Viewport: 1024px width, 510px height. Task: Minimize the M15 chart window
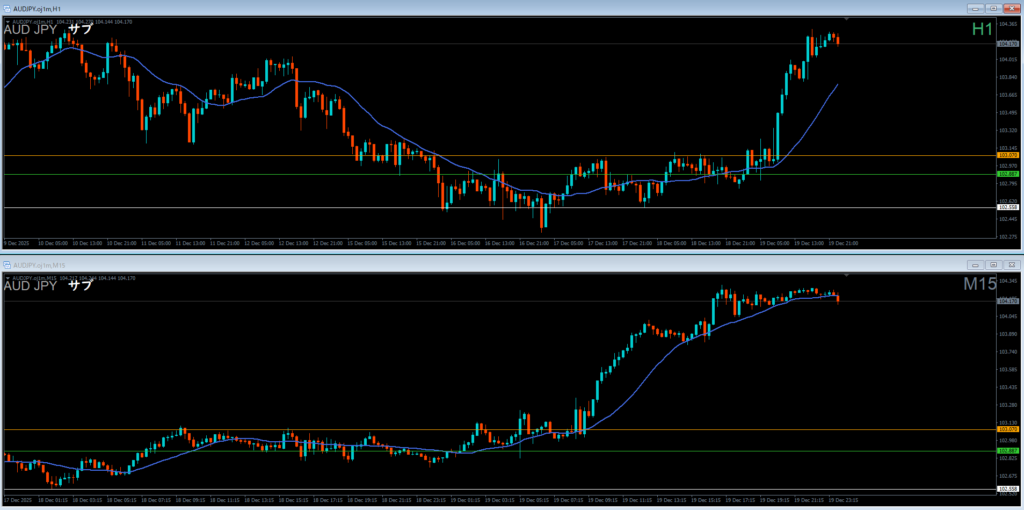[976, 265]
